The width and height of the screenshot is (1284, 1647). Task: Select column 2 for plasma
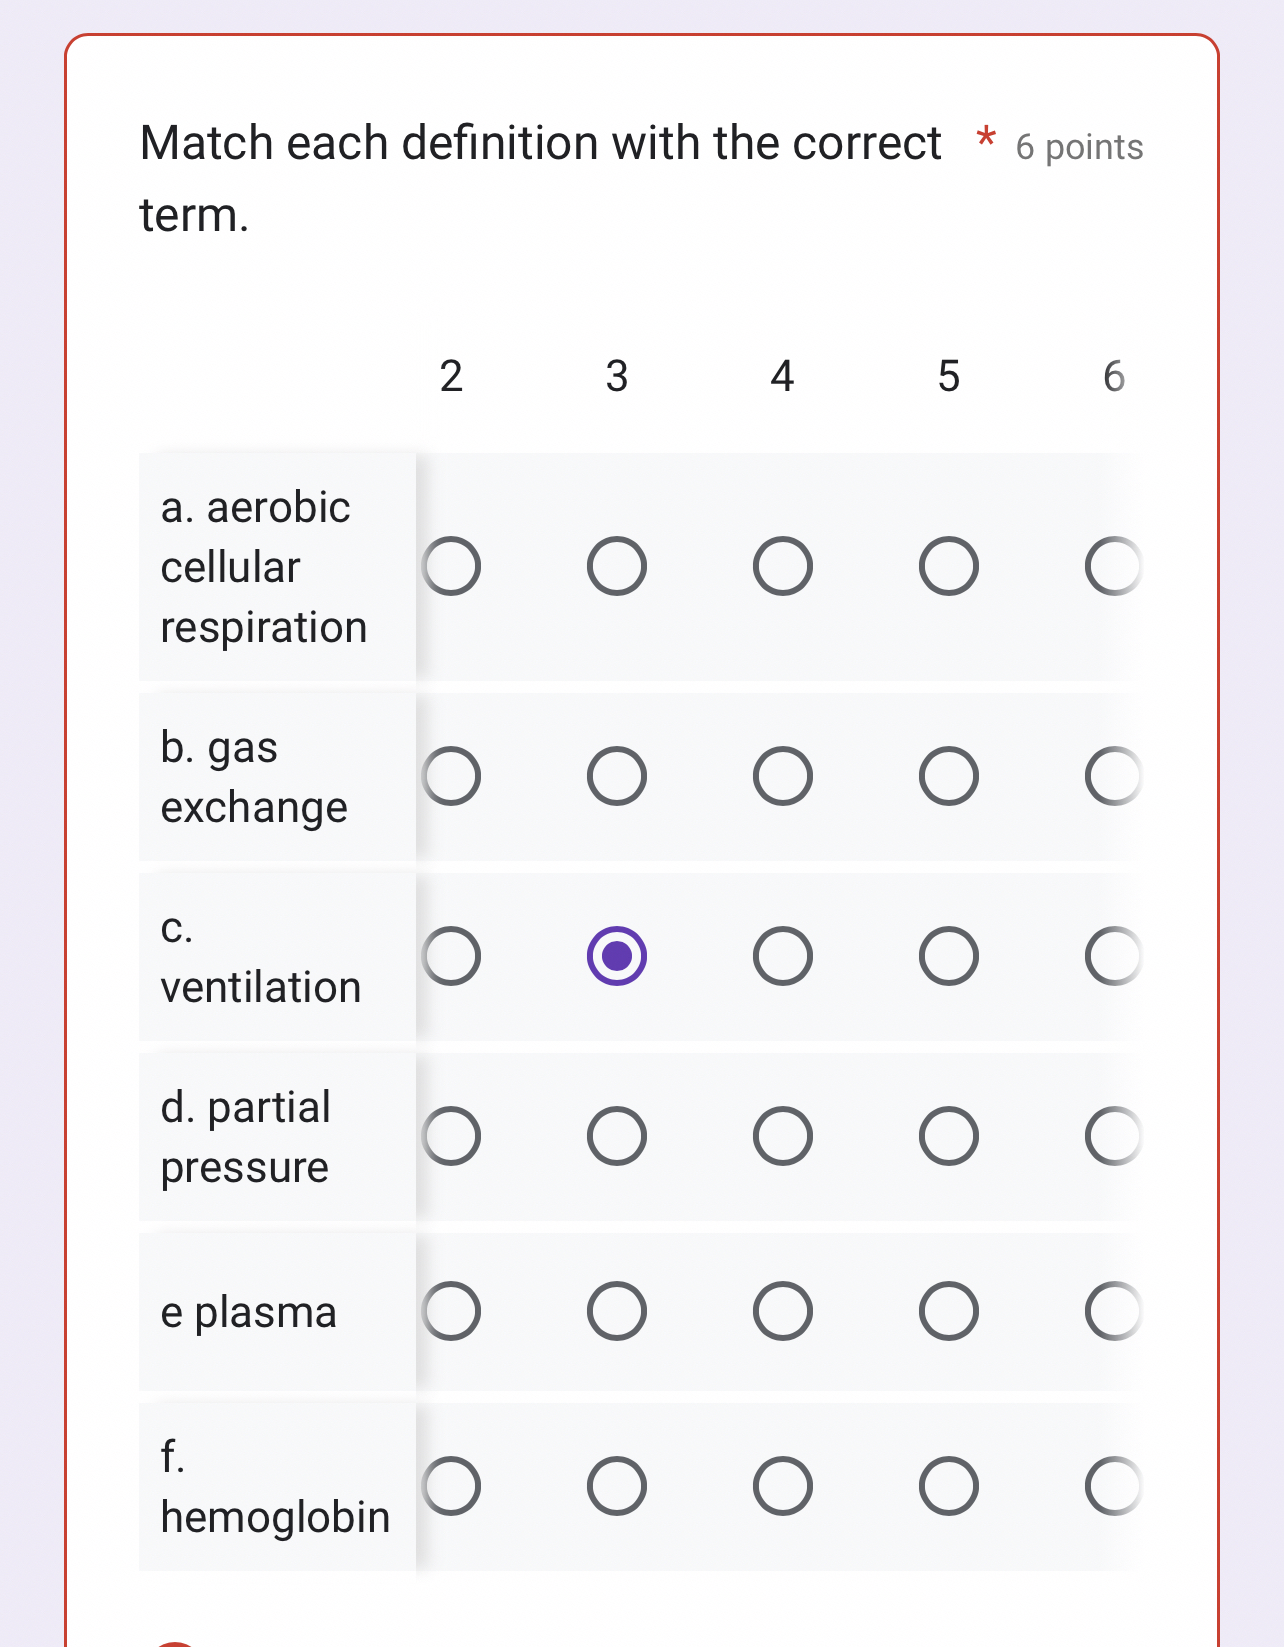451,1312
